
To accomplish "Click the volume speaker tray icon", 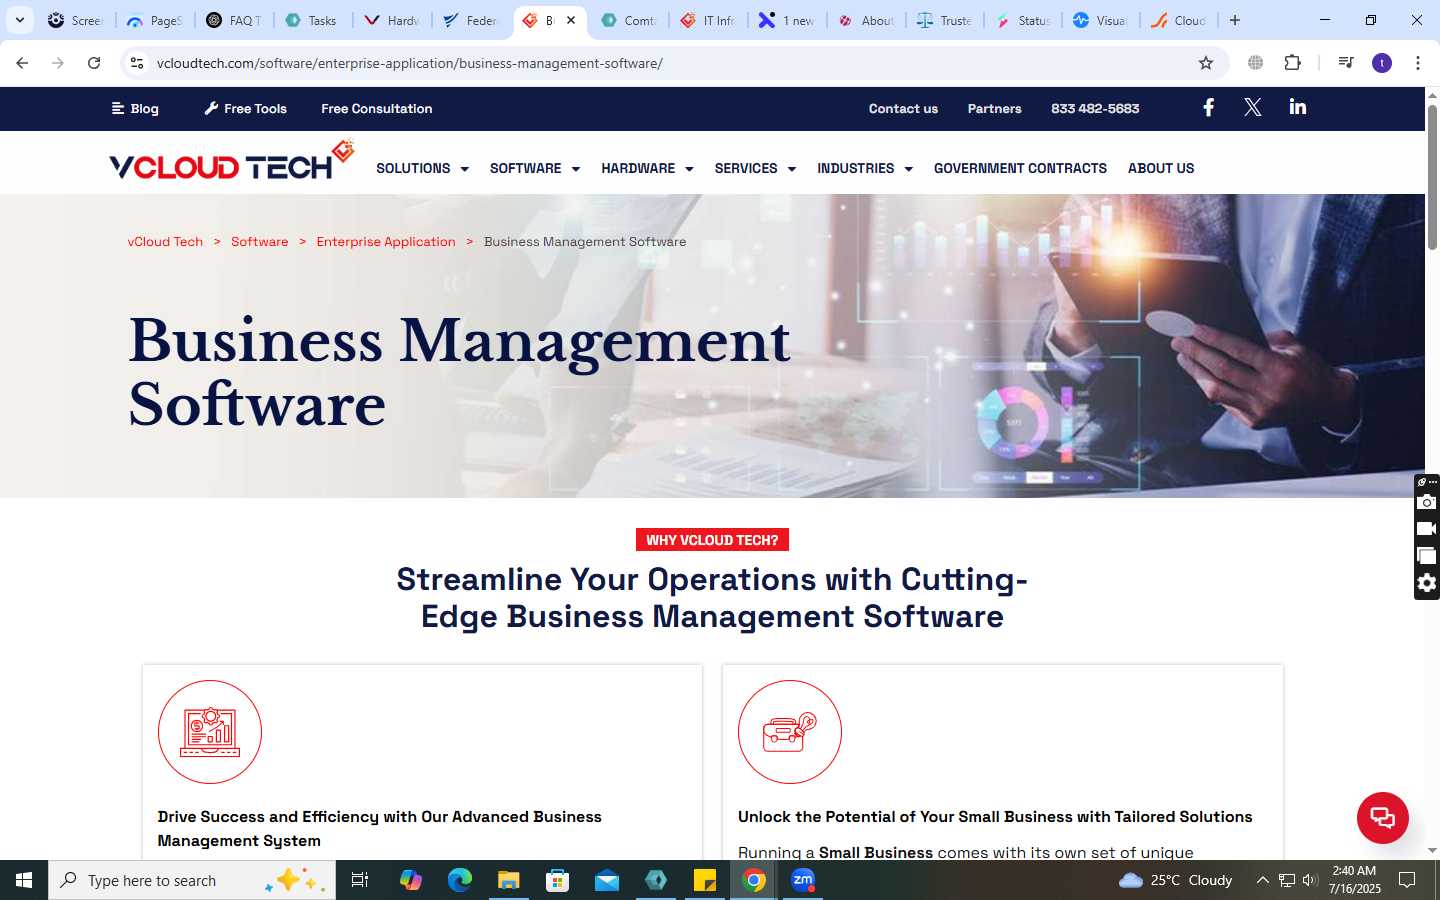I will point(1310,880).
